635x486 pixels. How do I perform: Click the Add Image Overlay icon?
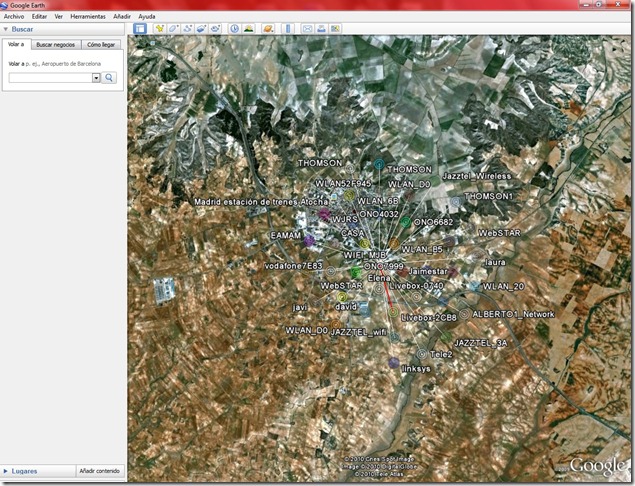coord(201,29)
